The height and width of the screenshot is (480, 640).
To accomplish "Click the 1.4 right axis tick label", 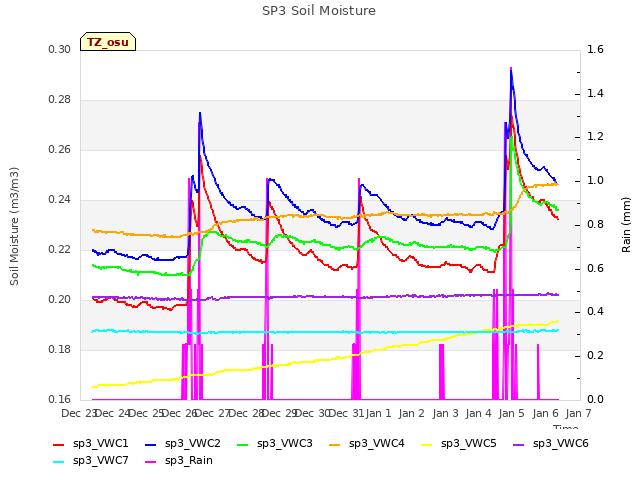I will [x=595, y=93].
